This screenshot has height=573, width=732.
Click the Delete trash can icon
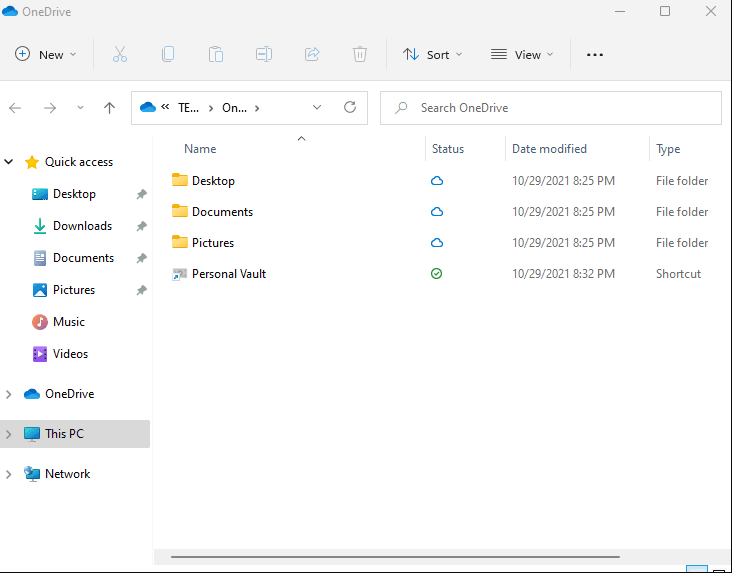click(x=360, y=55)
